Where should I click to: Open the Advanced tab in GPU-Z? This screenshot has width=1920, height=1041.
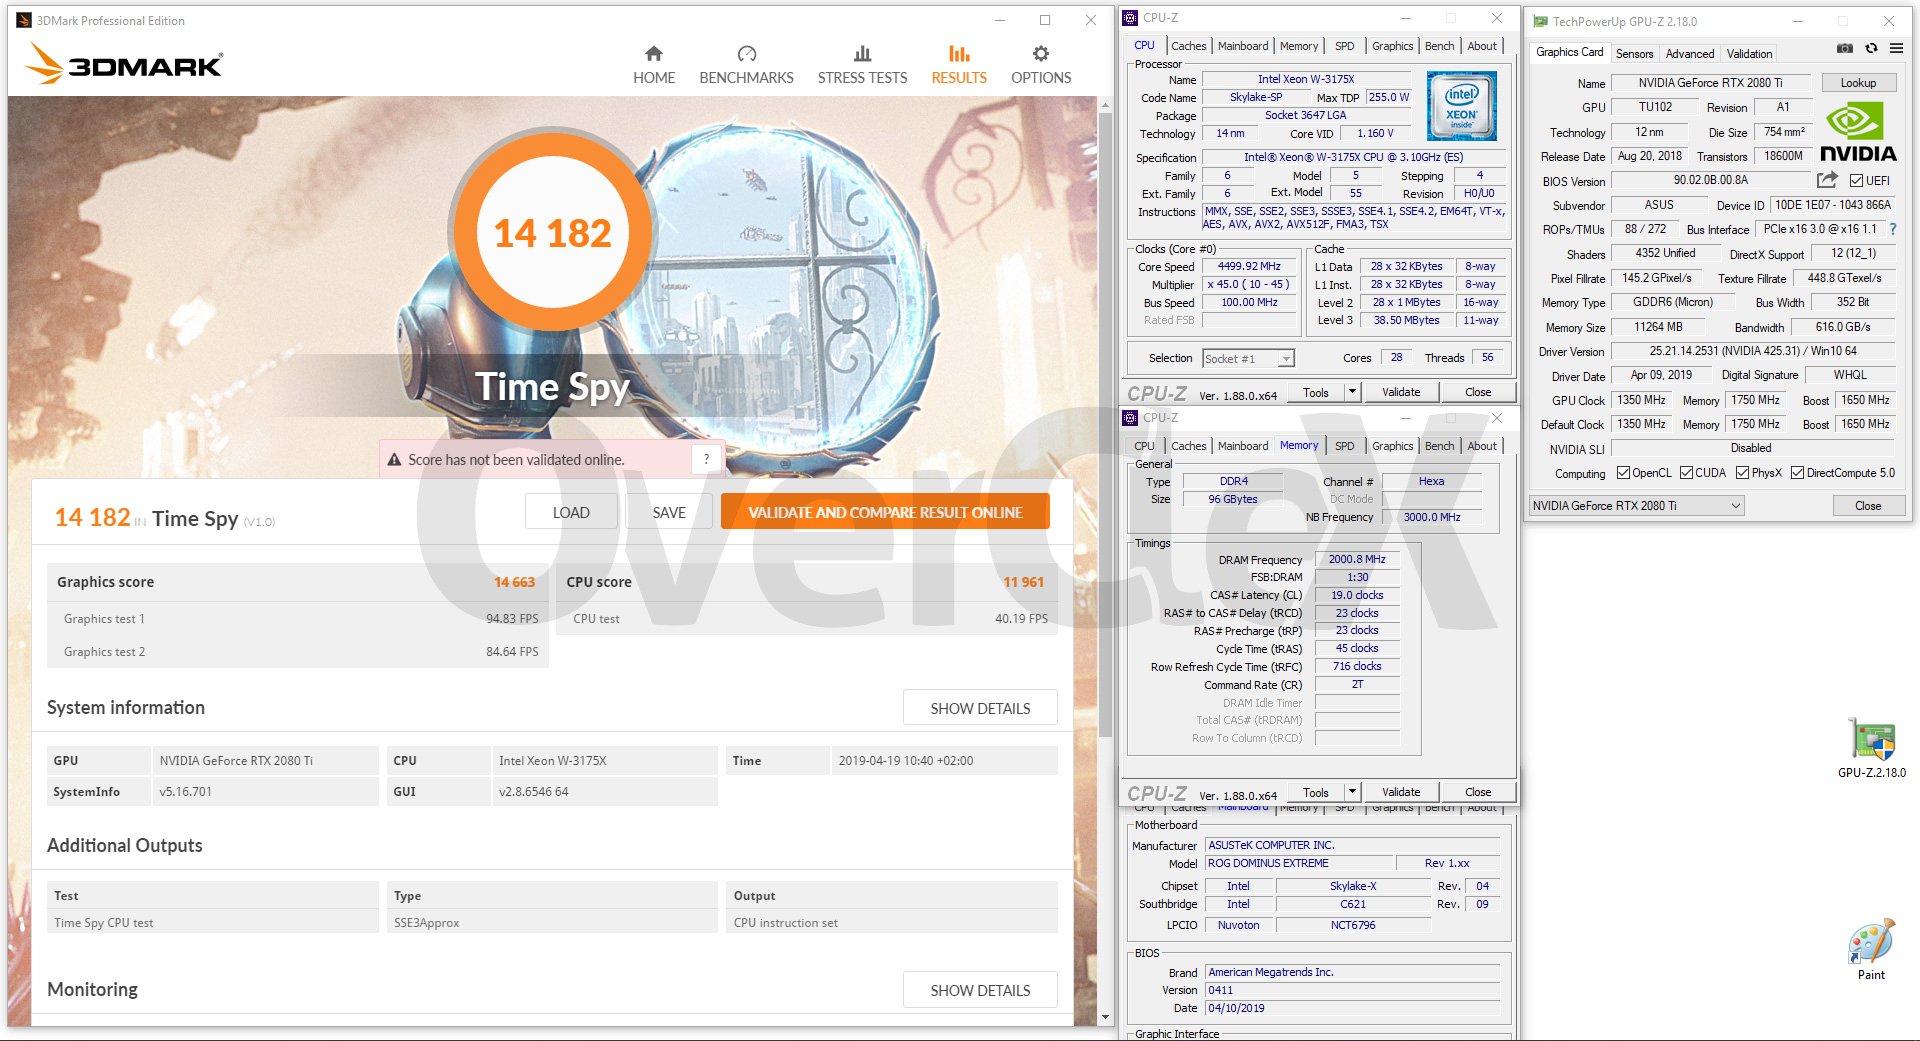(x=1690, y=54)
